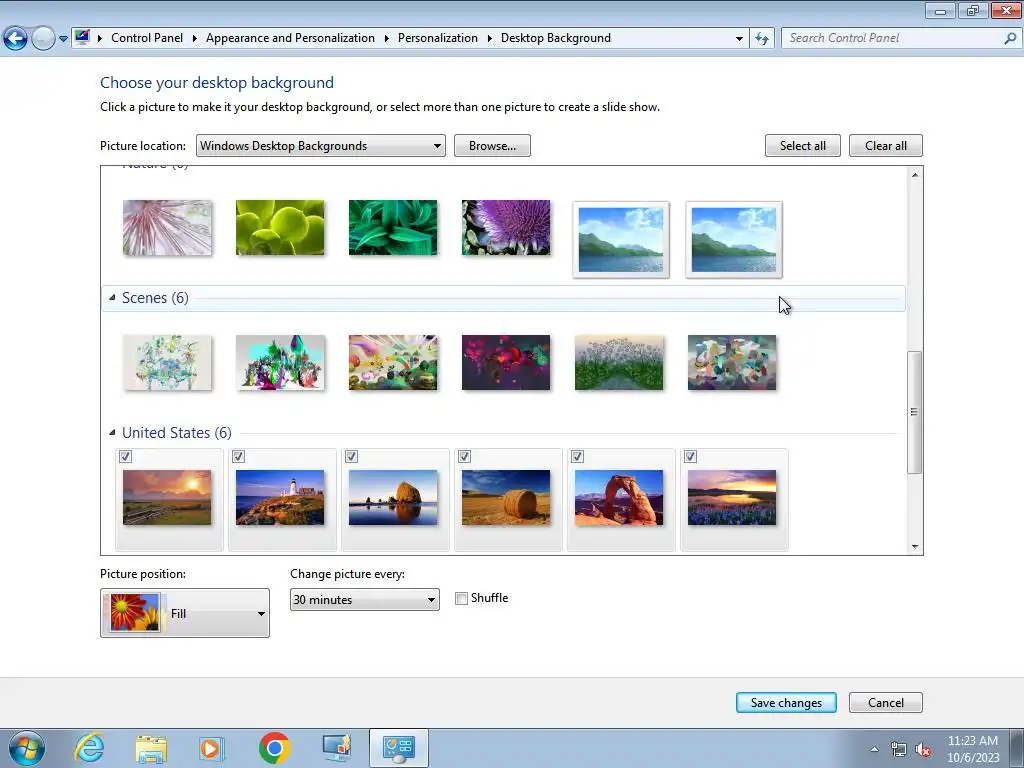Select the dark red floral scene wallpaper
The height and width of the screenshot is (768, 1024).
point(506,362)
